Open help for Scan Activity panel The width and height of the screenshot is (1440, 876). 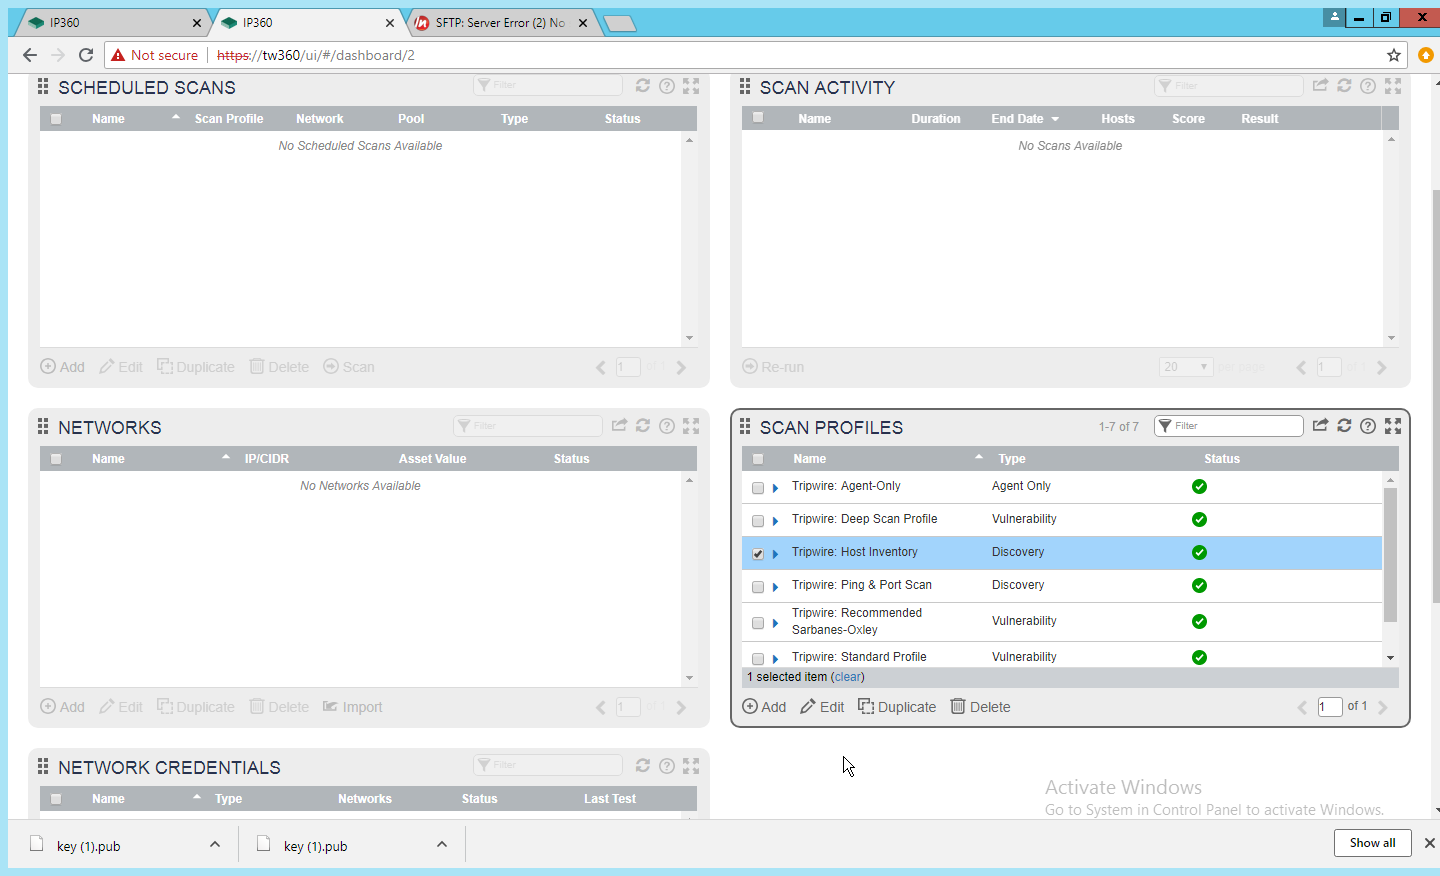[x=1368, y=86]
